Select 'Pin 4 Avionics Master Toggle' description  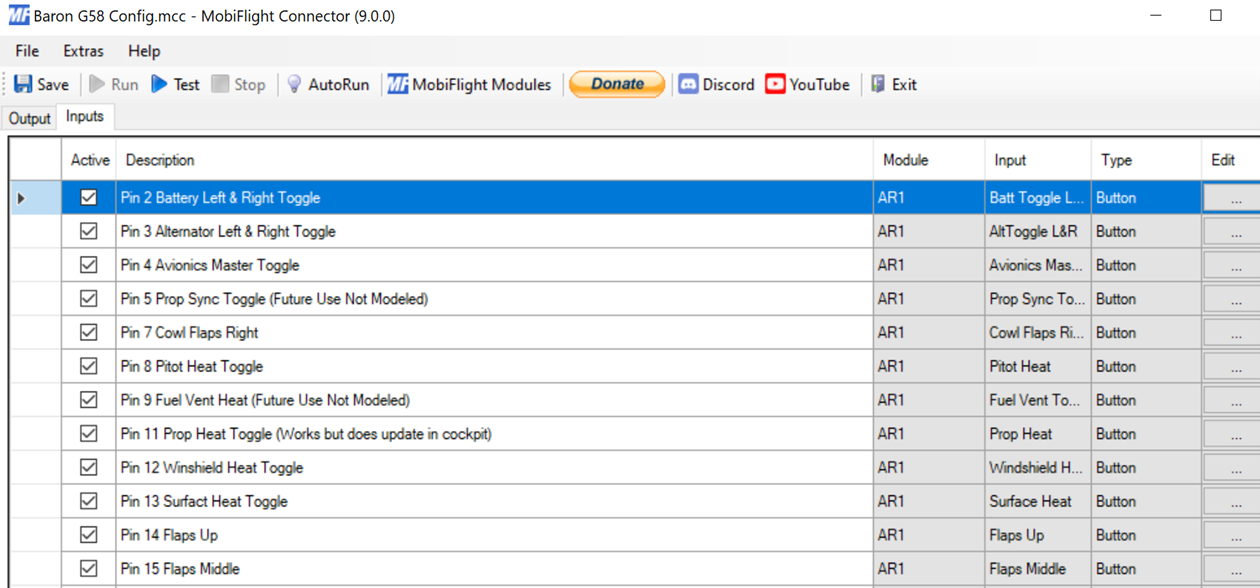(x=495, y=265)
